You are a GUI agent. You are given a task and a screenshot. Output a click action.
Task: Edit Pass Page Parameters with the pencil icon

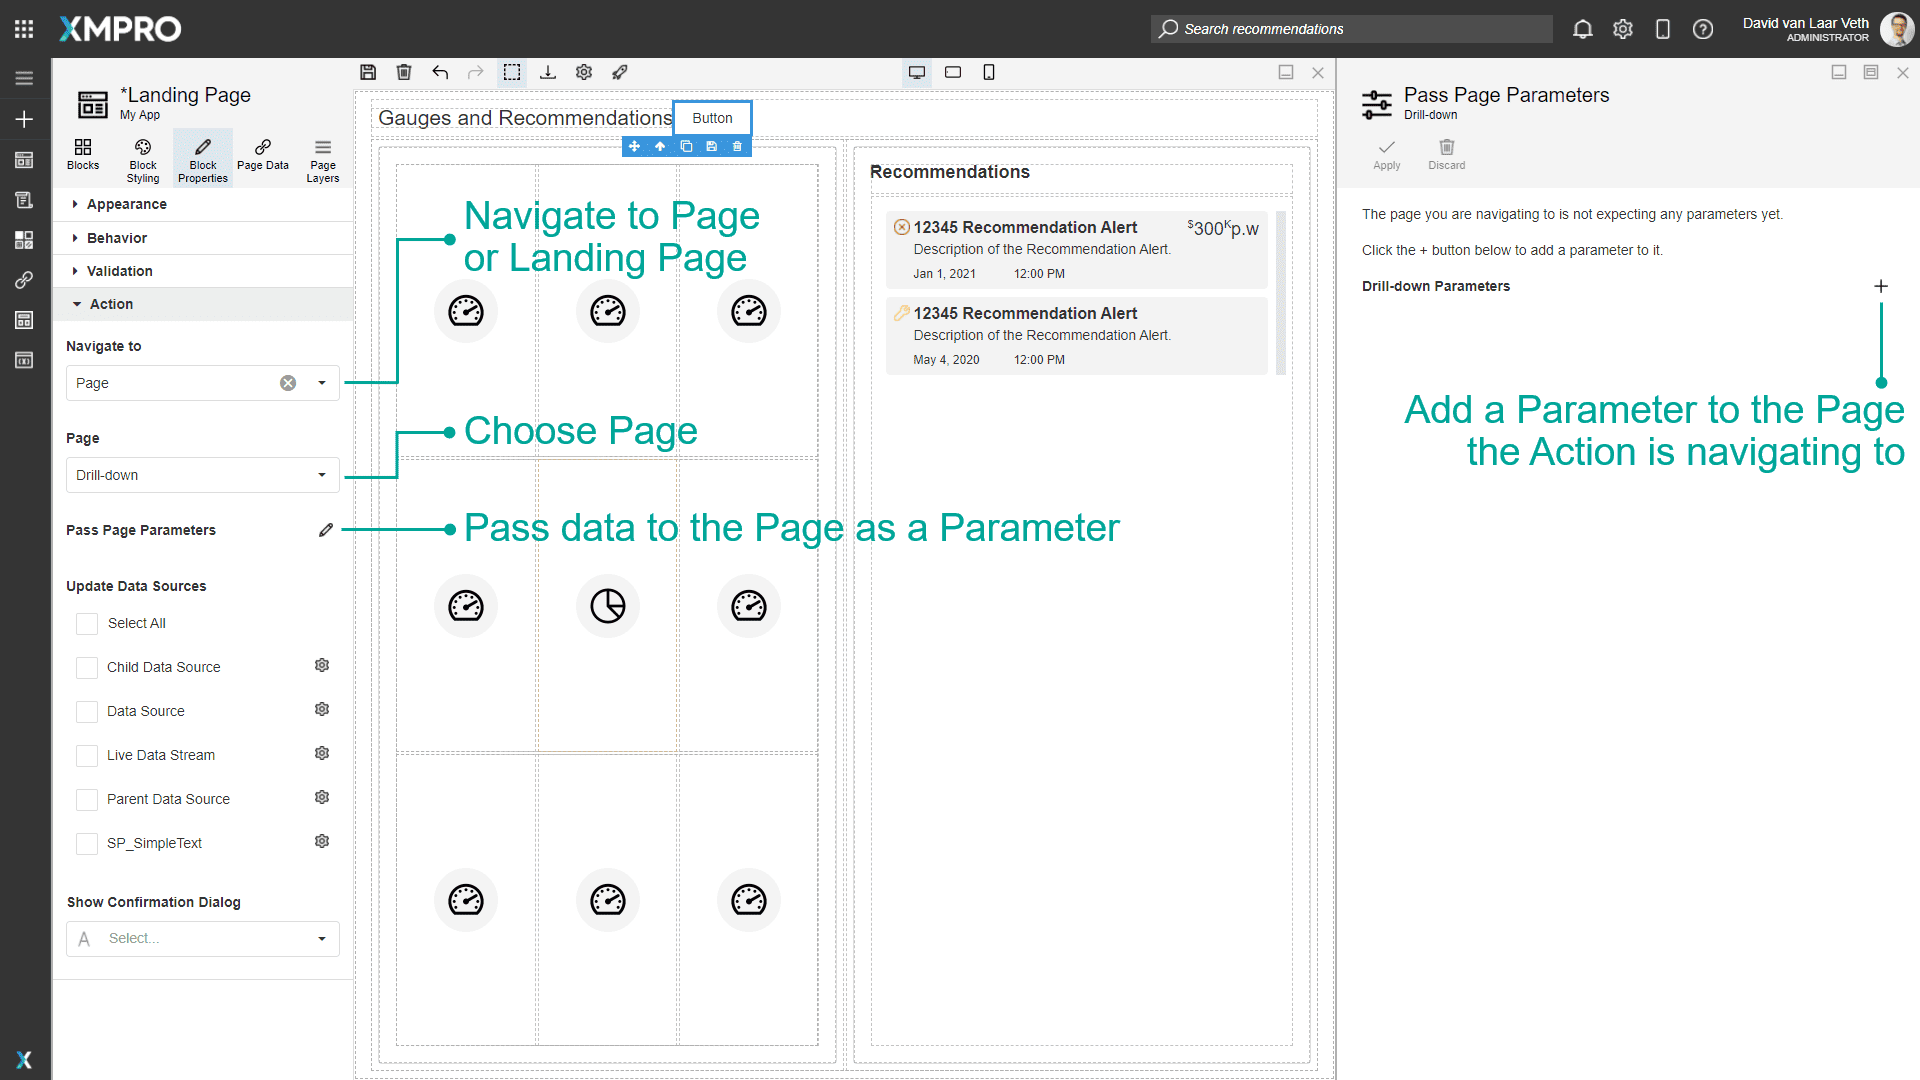(x=326, y=530)
